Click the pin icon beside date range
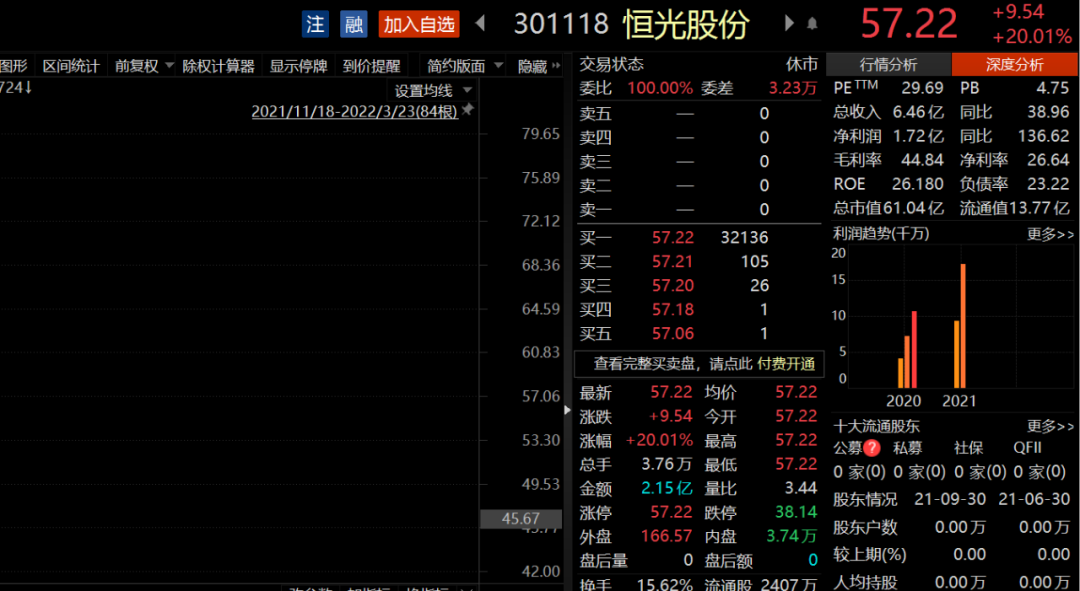The image size is (1080, 591). click(468, 110)
